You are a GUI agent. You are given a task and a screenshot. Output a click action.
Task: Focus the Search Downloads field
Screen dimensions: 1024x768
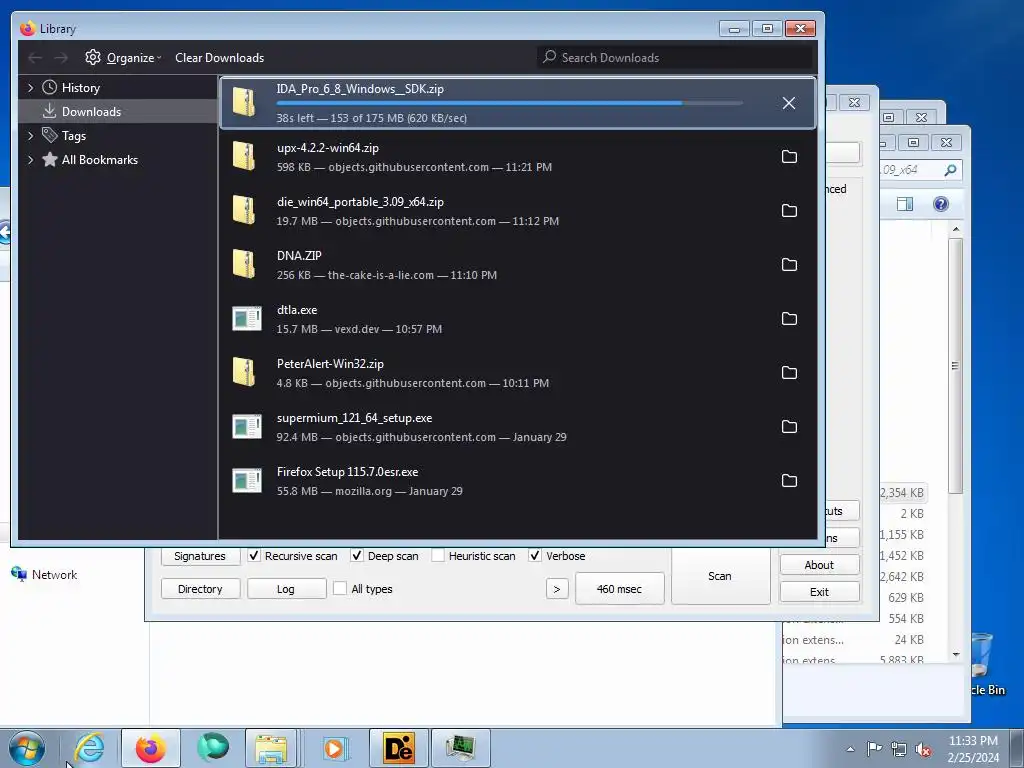tap(675, 57)
